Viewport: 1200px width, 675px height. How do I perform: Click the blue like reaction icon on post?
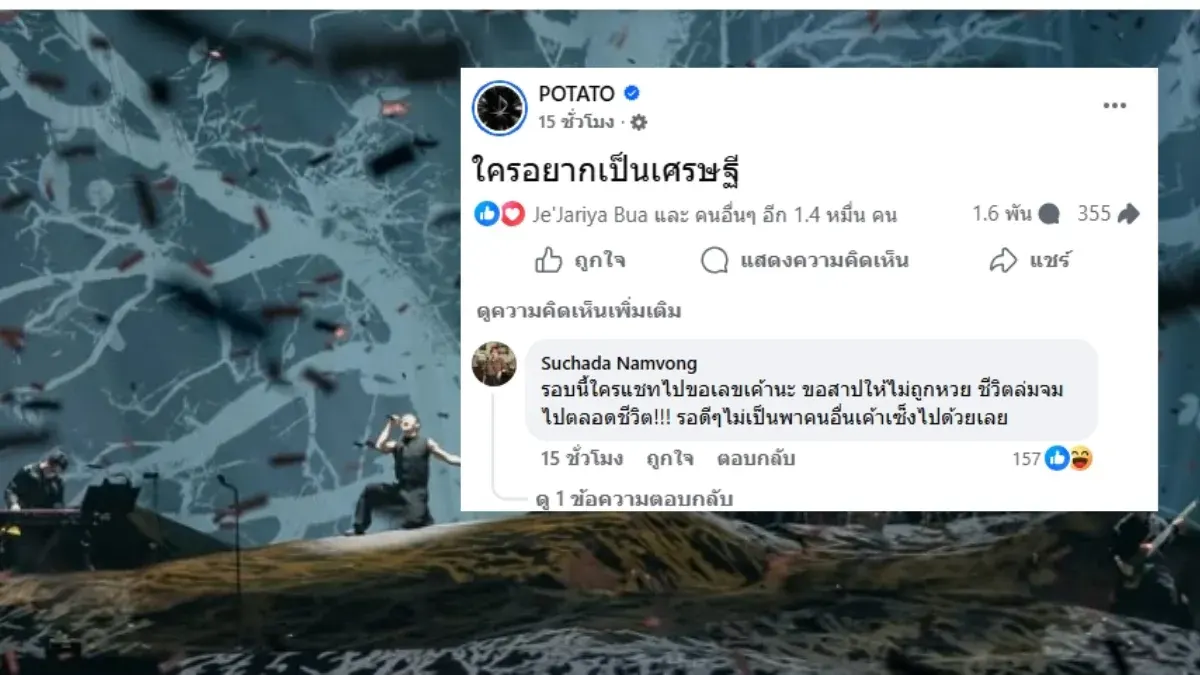click(487, 214)
